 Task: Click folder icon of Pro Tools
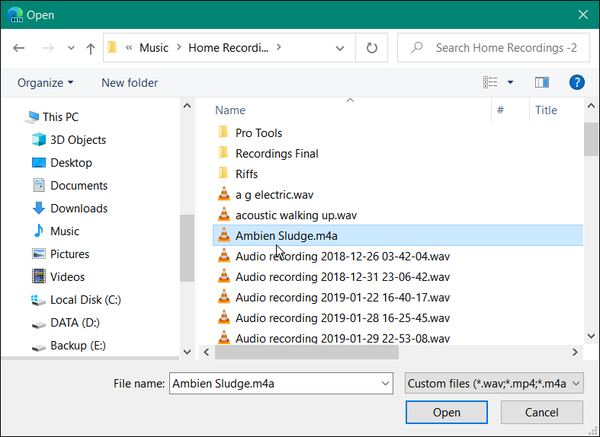pos(223,132)
